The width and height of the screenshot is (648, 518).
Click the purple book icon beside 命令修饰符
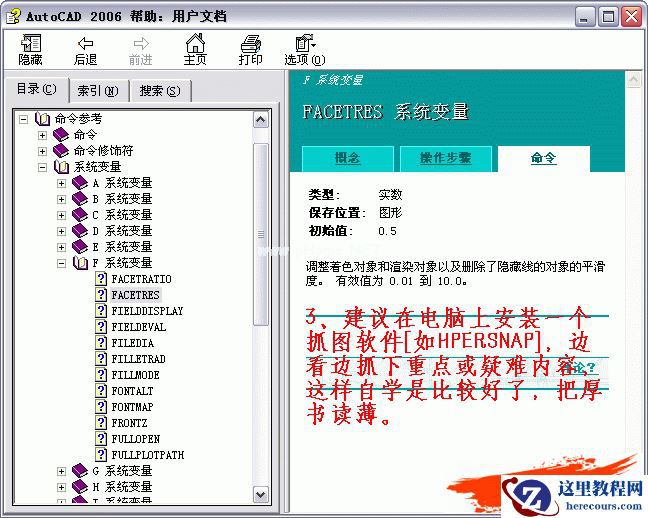click(x=61, y=151)
